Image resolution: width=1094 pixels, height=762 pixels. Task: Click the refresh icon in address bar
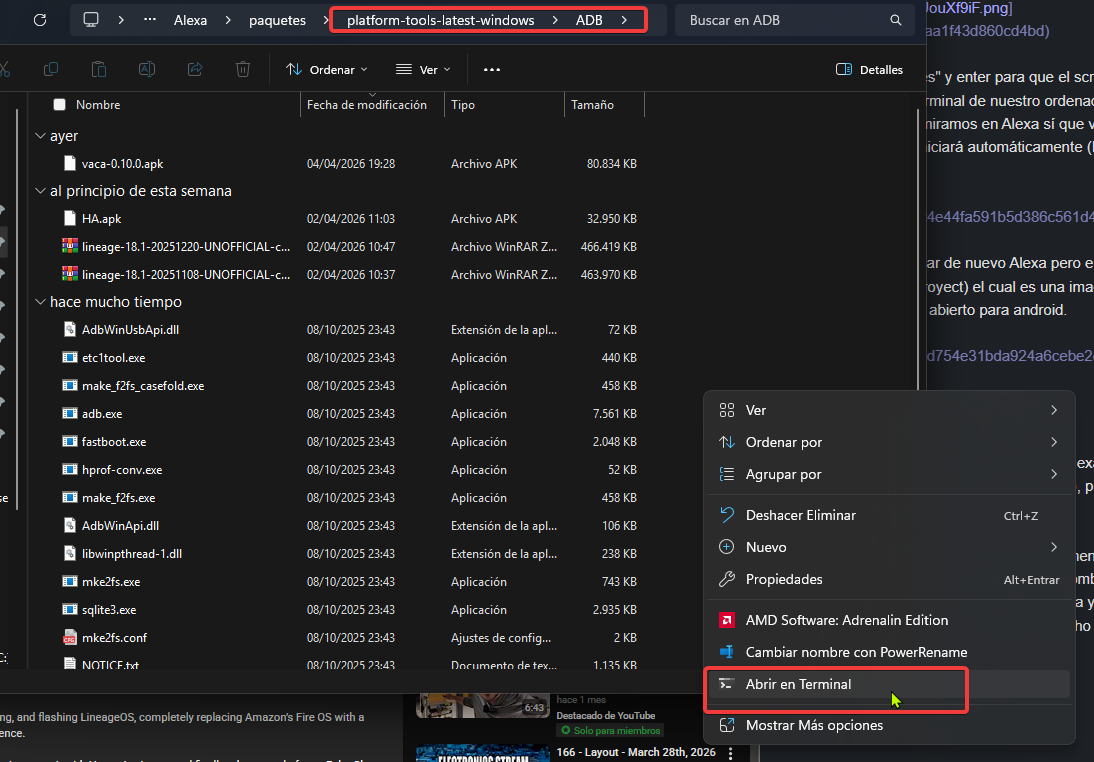[40, 20]
